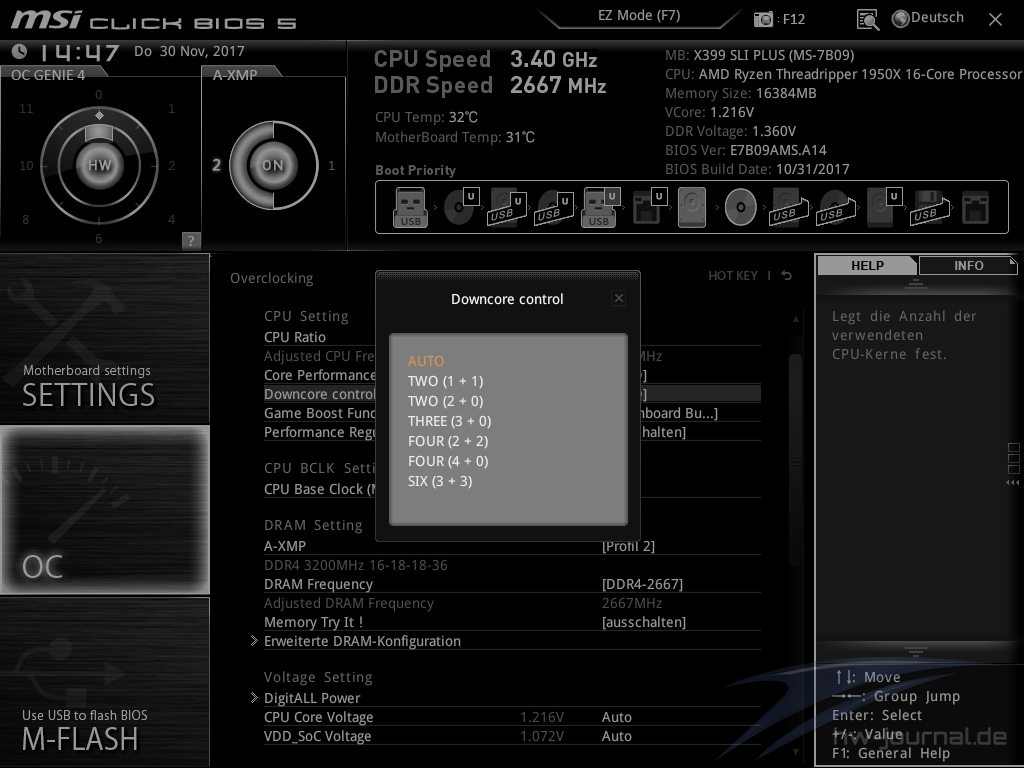Choose TWO (1 + 1) core option
The height and width of the screenshot is (768, 1024).
click(445, 381)
